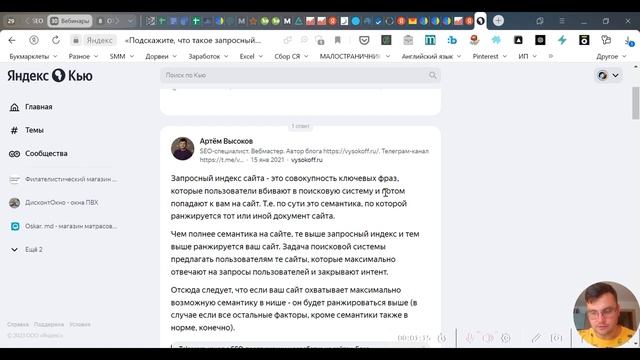Open the Справка footer link
Viewport: 640px width, 360px height.
[x=18, y=324]
